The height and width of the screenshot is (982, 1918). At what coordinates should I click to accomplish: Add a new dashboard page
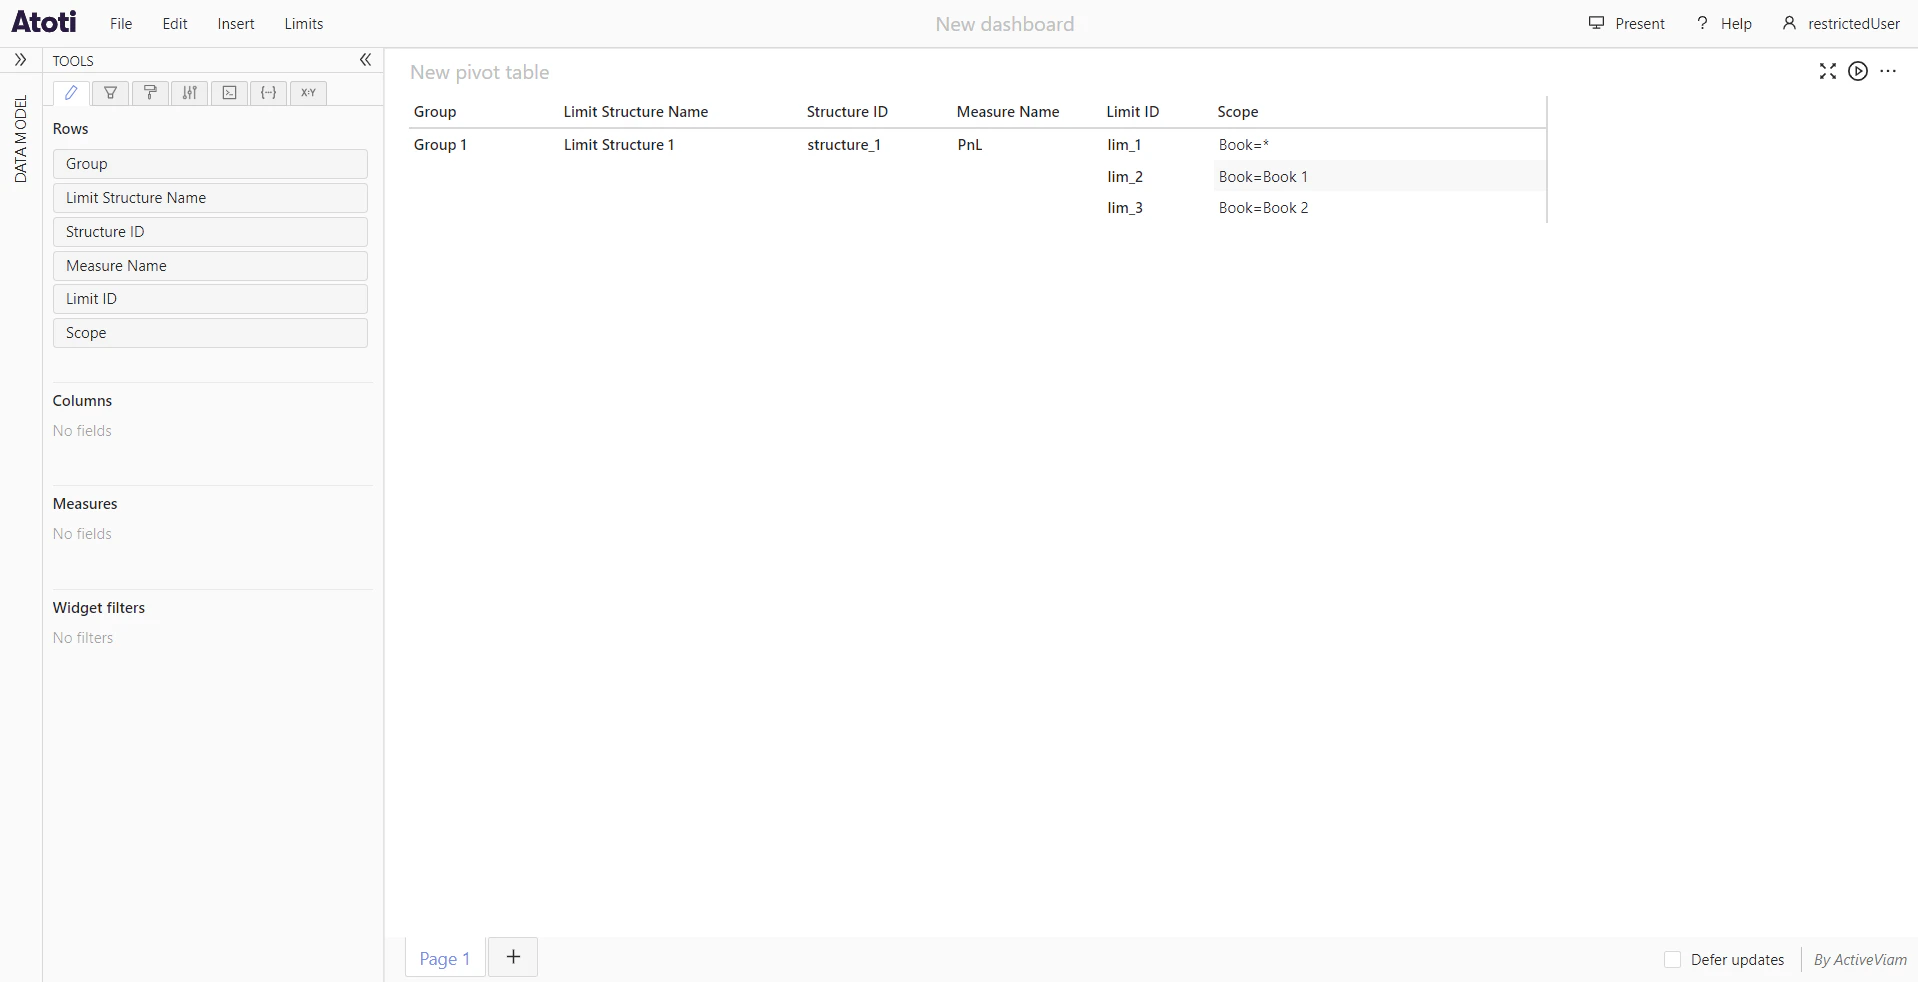pyautogui.click(x=513, y=957)
